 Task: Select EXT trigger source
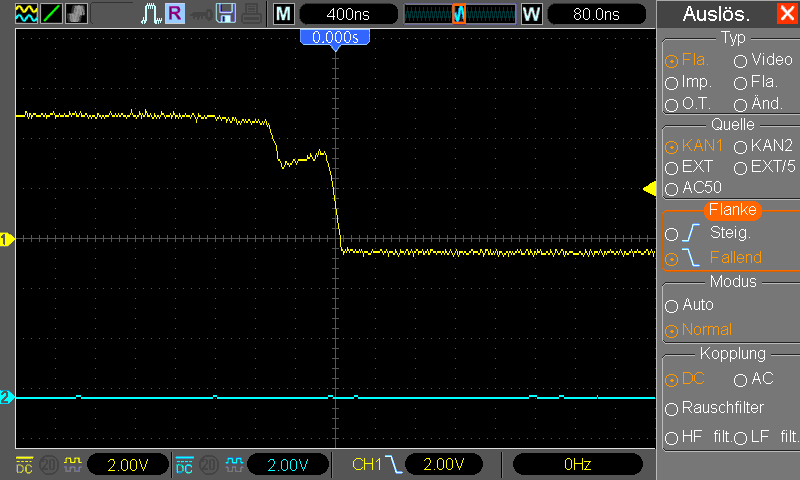click(x=689, y=167)
